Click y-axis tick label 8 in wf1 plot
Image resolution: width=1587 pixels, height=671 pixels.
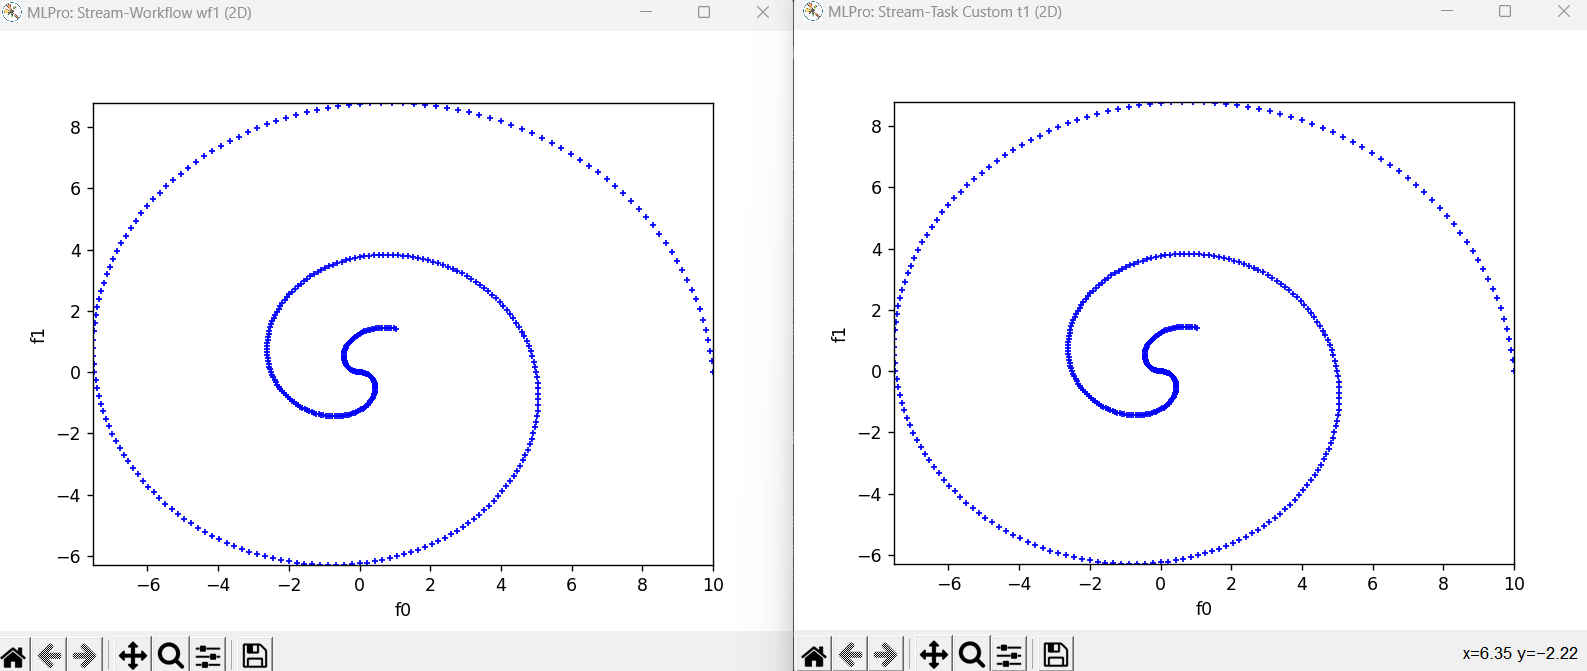[x=76, y=127]
